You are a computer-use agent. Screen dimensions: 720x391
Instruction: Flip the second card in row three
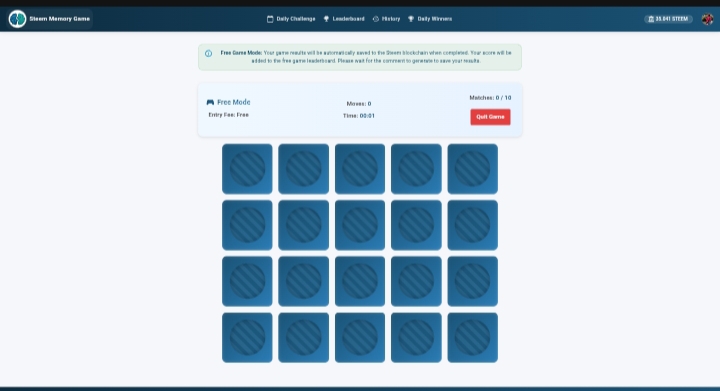304,281
